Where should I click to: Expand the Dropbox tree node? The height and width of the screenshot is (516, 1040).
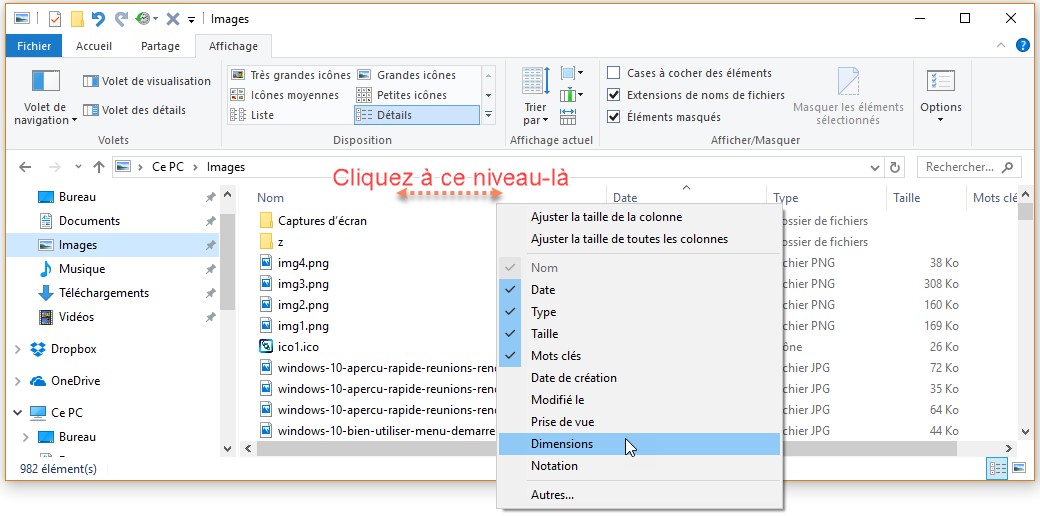pos(18,349)
